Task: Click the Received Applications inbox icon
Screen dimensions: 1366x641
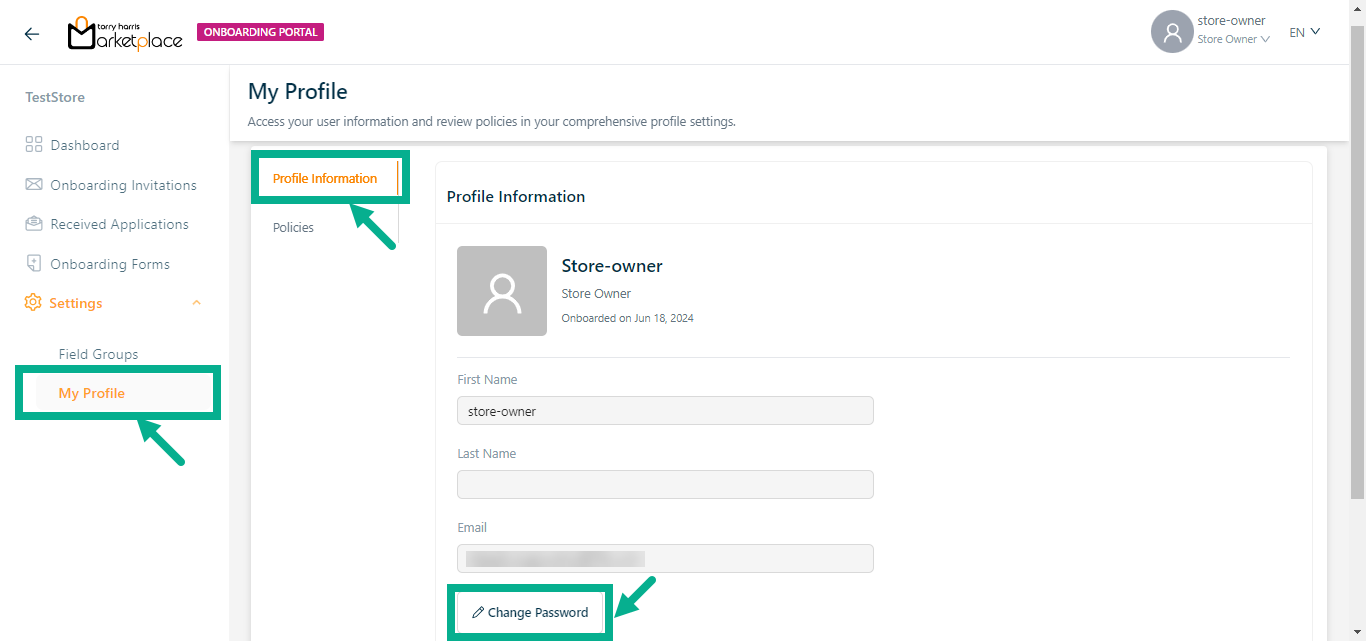Action: click(x=34, y=224)
